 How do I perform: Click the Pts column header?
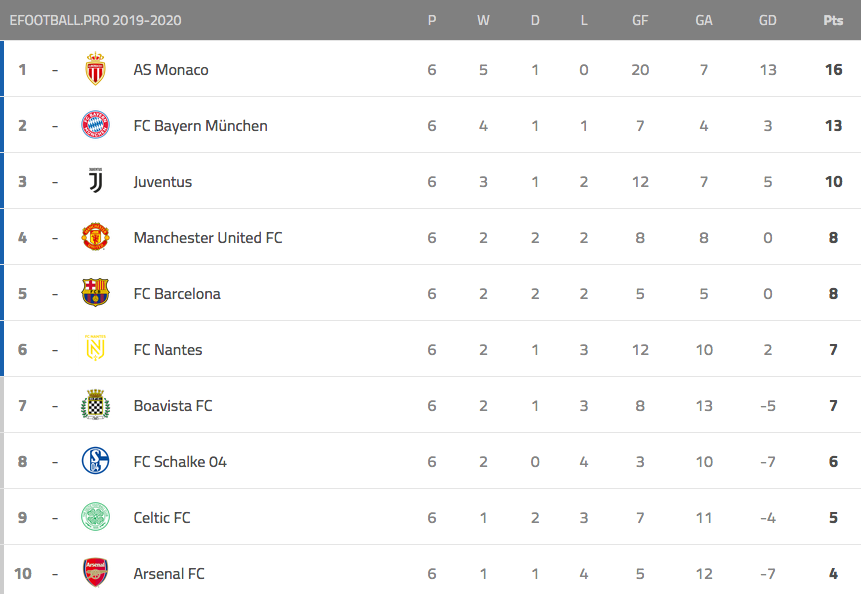coord(833,20)
